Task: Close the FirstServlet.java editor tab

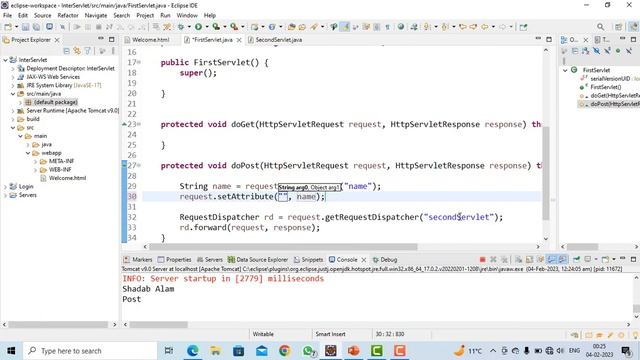Action: pos(239,40)
